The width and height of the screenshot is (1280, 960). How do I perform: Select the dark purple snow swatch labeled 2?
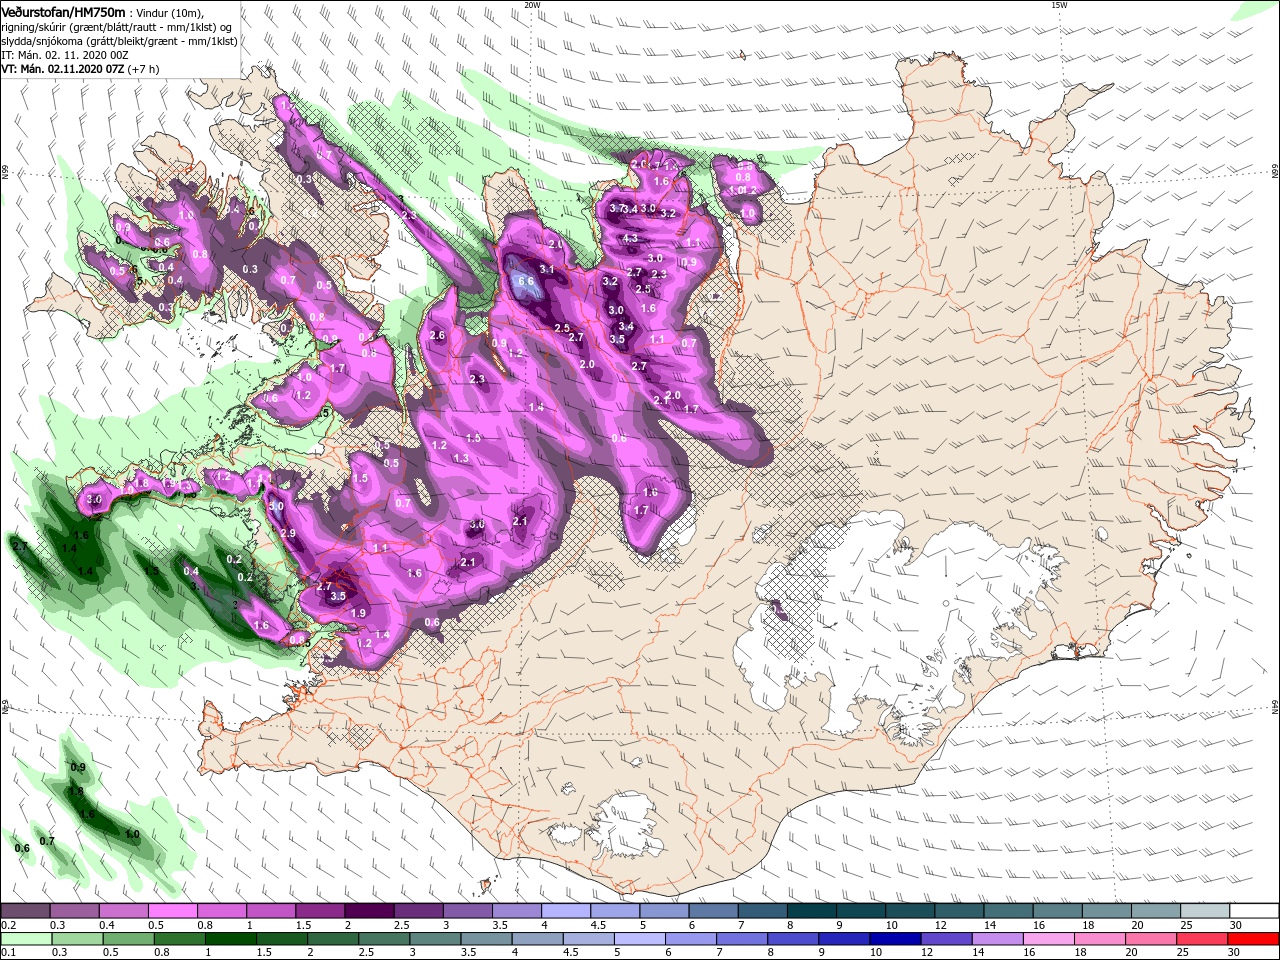click(369, 910)
